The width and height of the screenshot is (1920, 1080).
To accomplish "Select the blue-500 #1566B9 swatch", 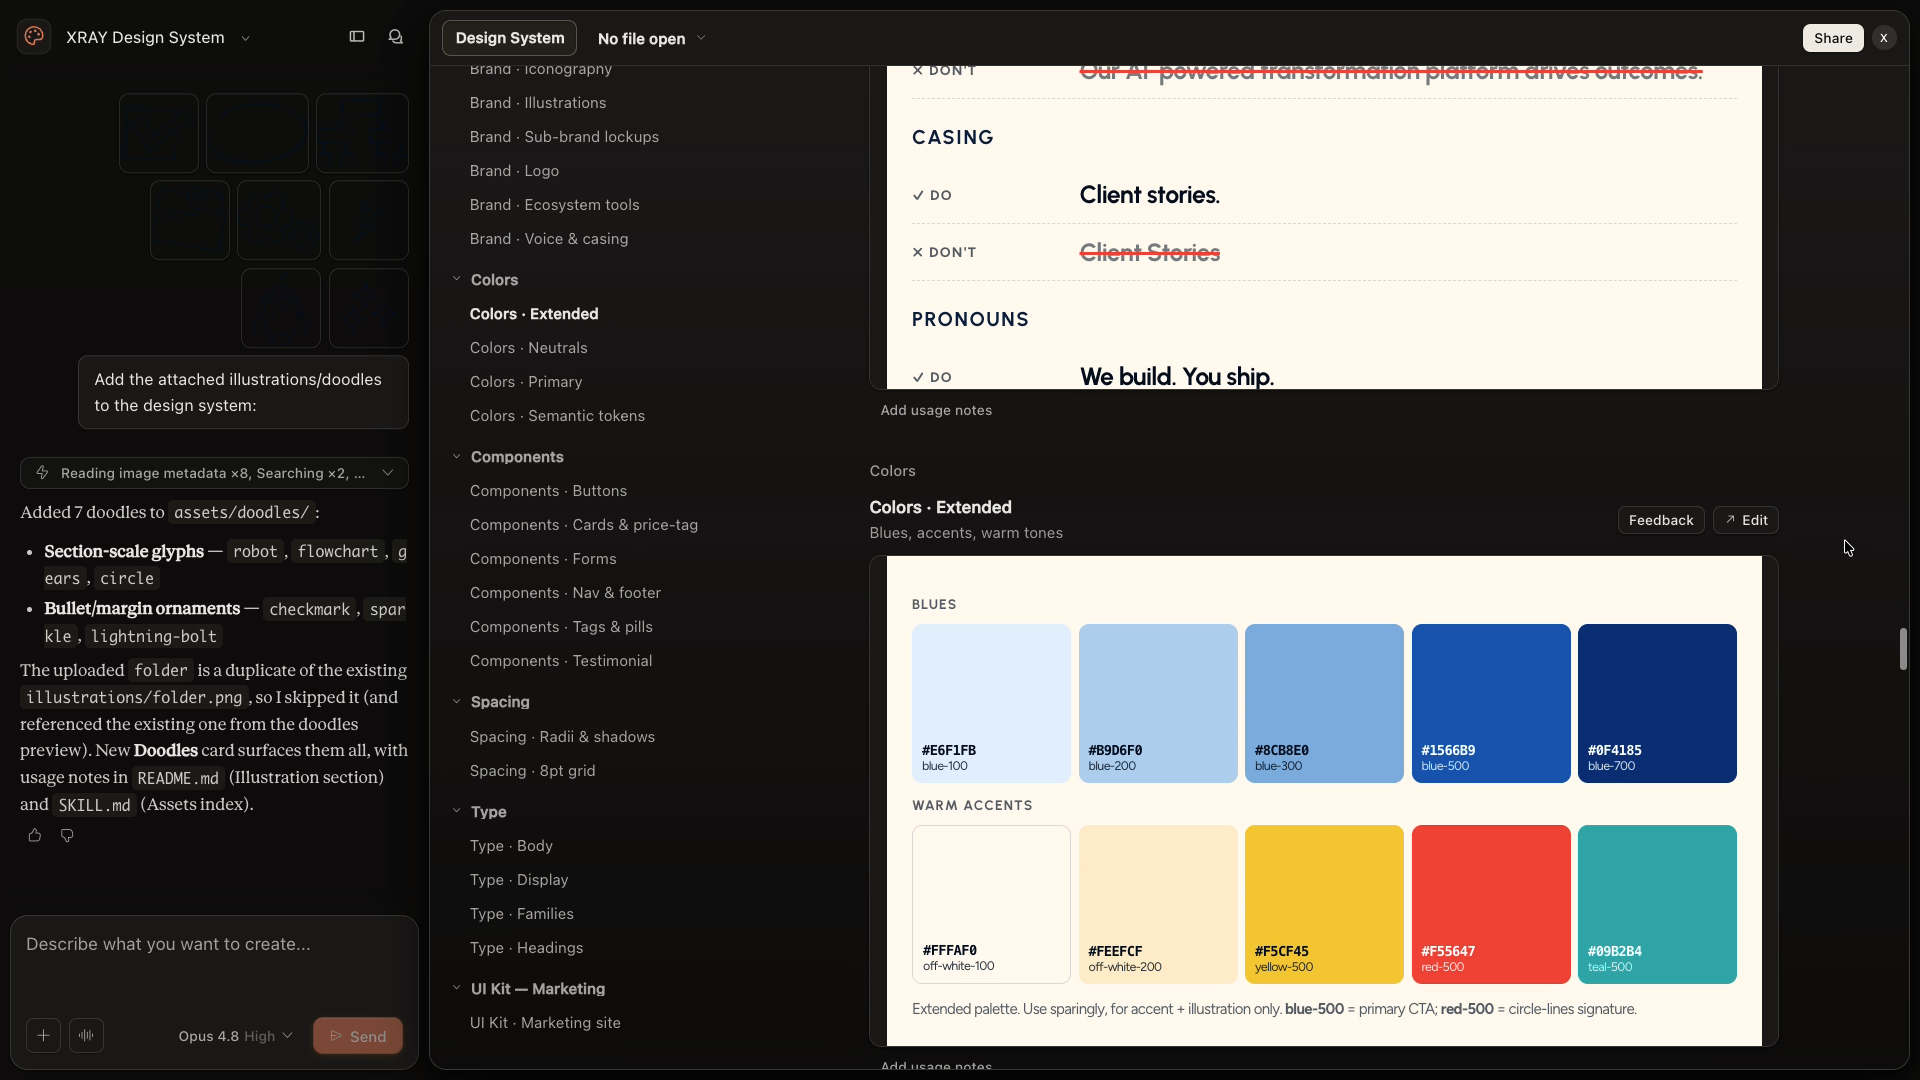I will point(1491,703).
